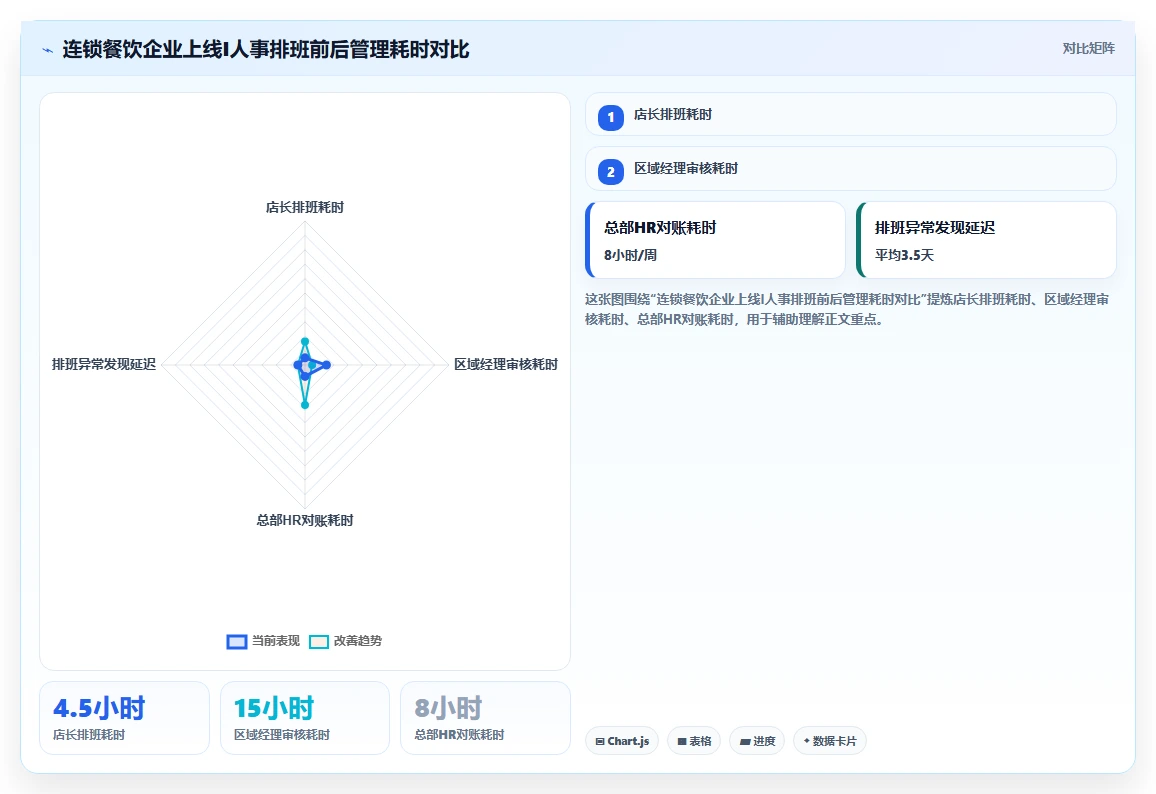Select the 表格 tag chip

[x=694, y=741]
